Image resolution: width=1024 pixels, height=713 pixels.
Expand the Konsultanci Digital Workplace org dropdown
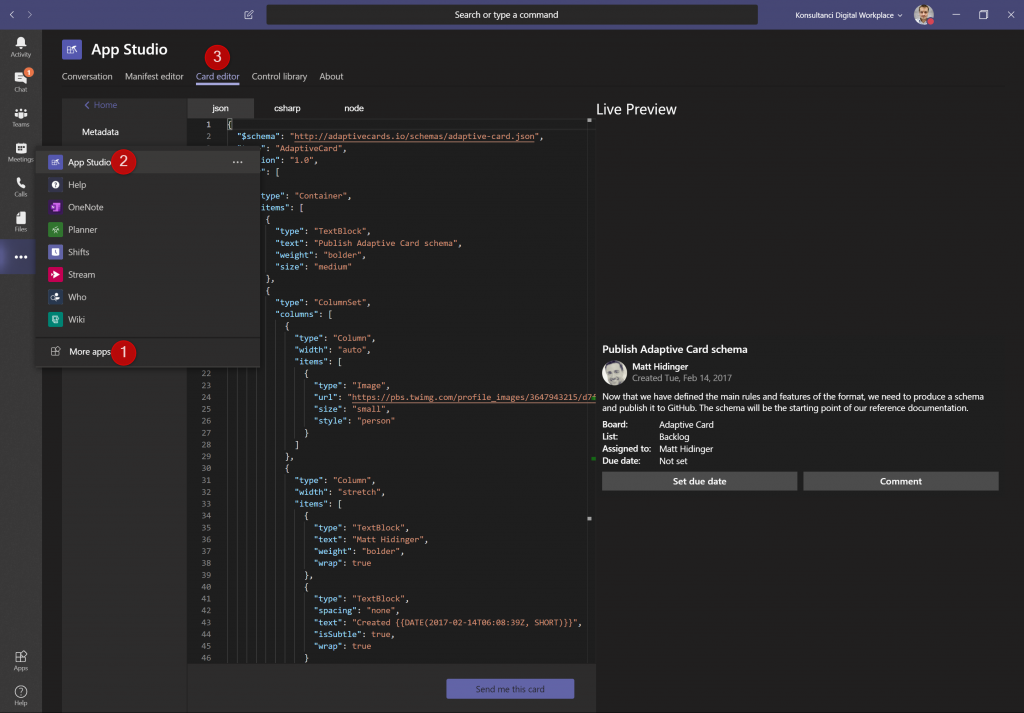coord(850,15)
